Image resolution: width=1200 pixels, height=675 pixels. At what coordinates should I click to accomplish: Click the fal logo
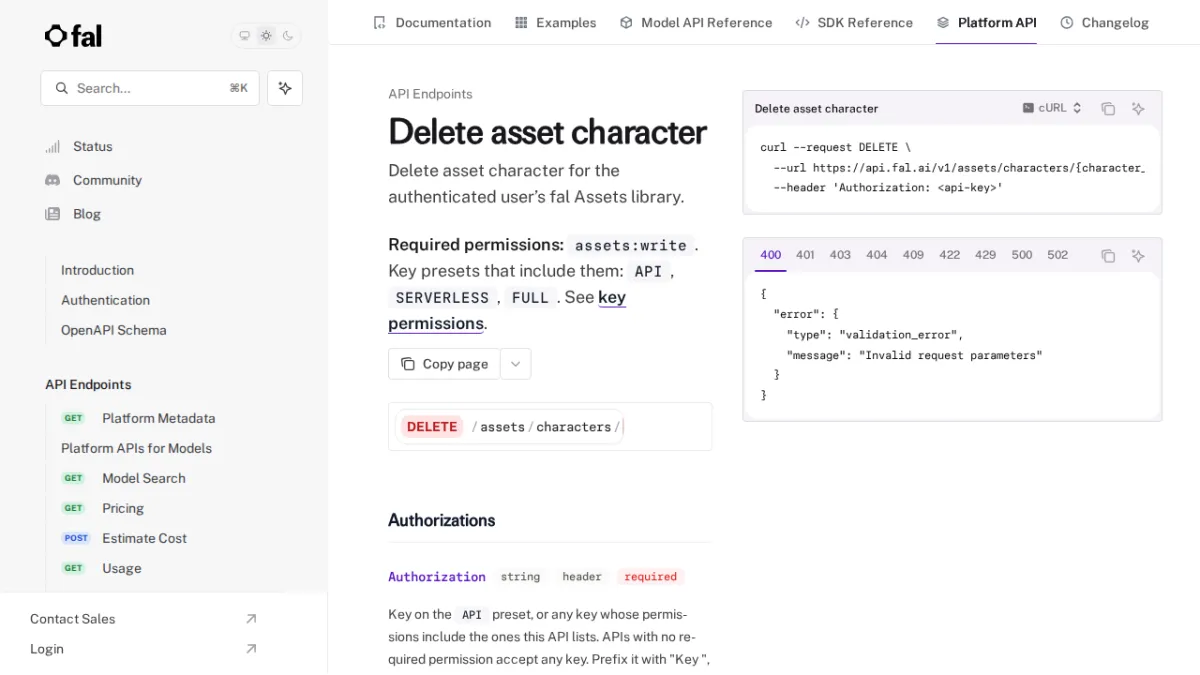pyautogui.click(x=73, y=36)
